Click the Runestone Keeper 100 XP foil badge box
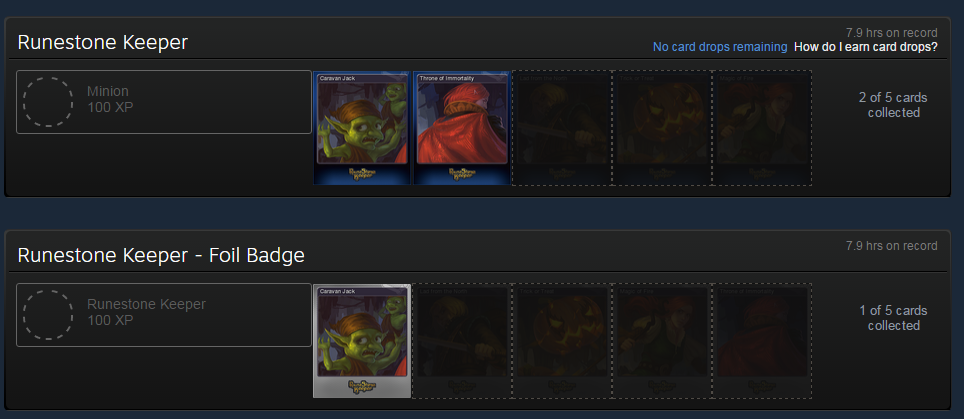 [x=164, y=315]
